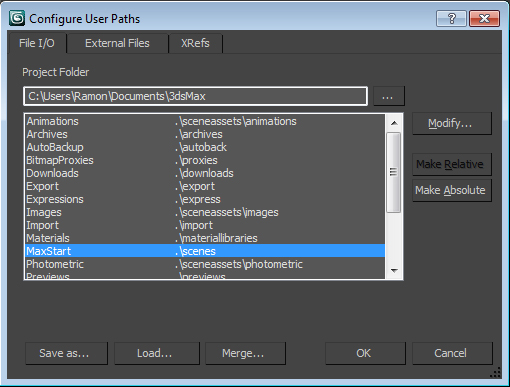Click the path list scrollbar thumb
The width and height of the screenshot is (510, 387).
point(394,172)
